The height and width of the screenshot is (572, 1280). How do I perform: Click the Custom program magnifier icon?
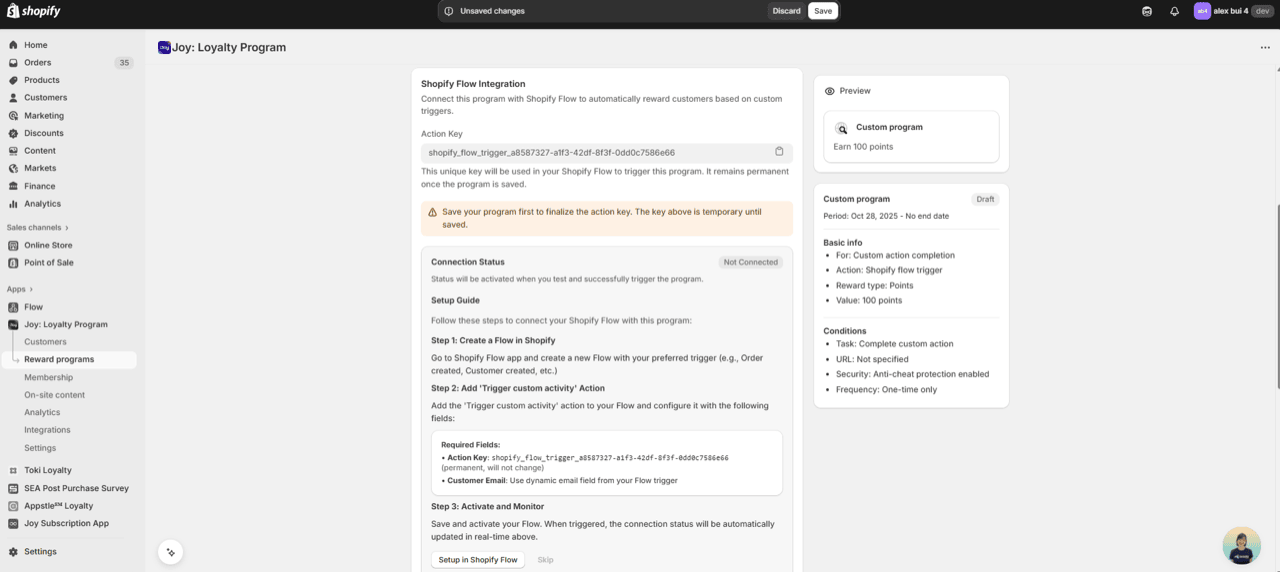pyautogui.click(x=841, y=128)
